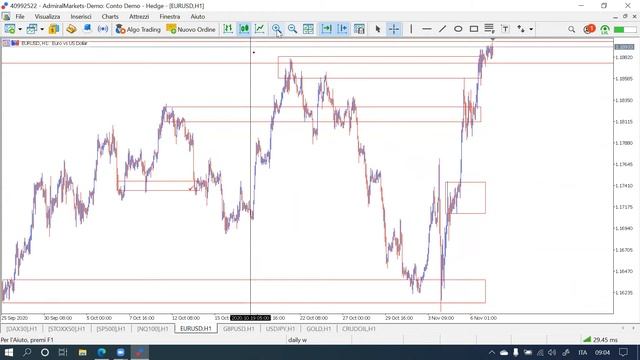640x360 pixels.
Task: Open the New Chart dropdown arrow
Action: coord(20,29)
